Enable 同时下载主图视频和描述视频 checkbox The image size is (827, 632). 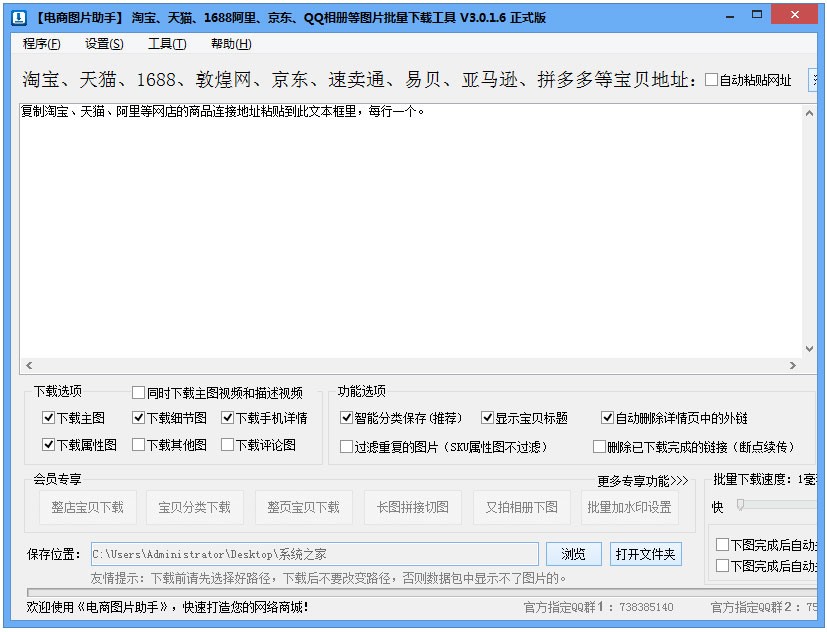[x=138, y=392]
